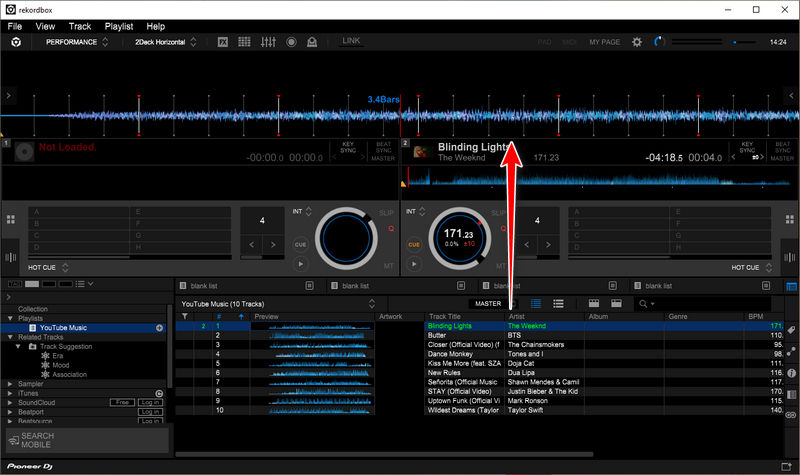Open the sub browser side icon
The height and width of the screenshot is (475, 800).
point(791,394)
